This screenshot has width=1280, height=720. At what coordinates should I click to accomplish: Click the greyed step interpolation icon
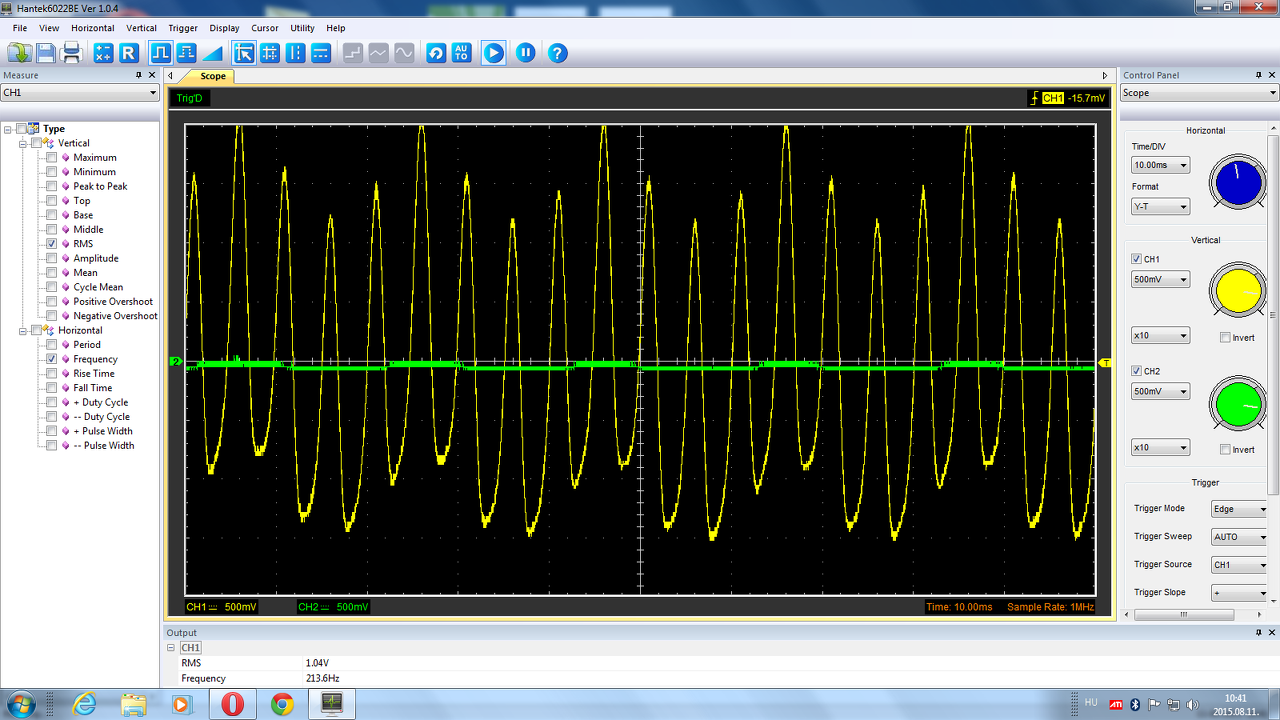(353, 53)
